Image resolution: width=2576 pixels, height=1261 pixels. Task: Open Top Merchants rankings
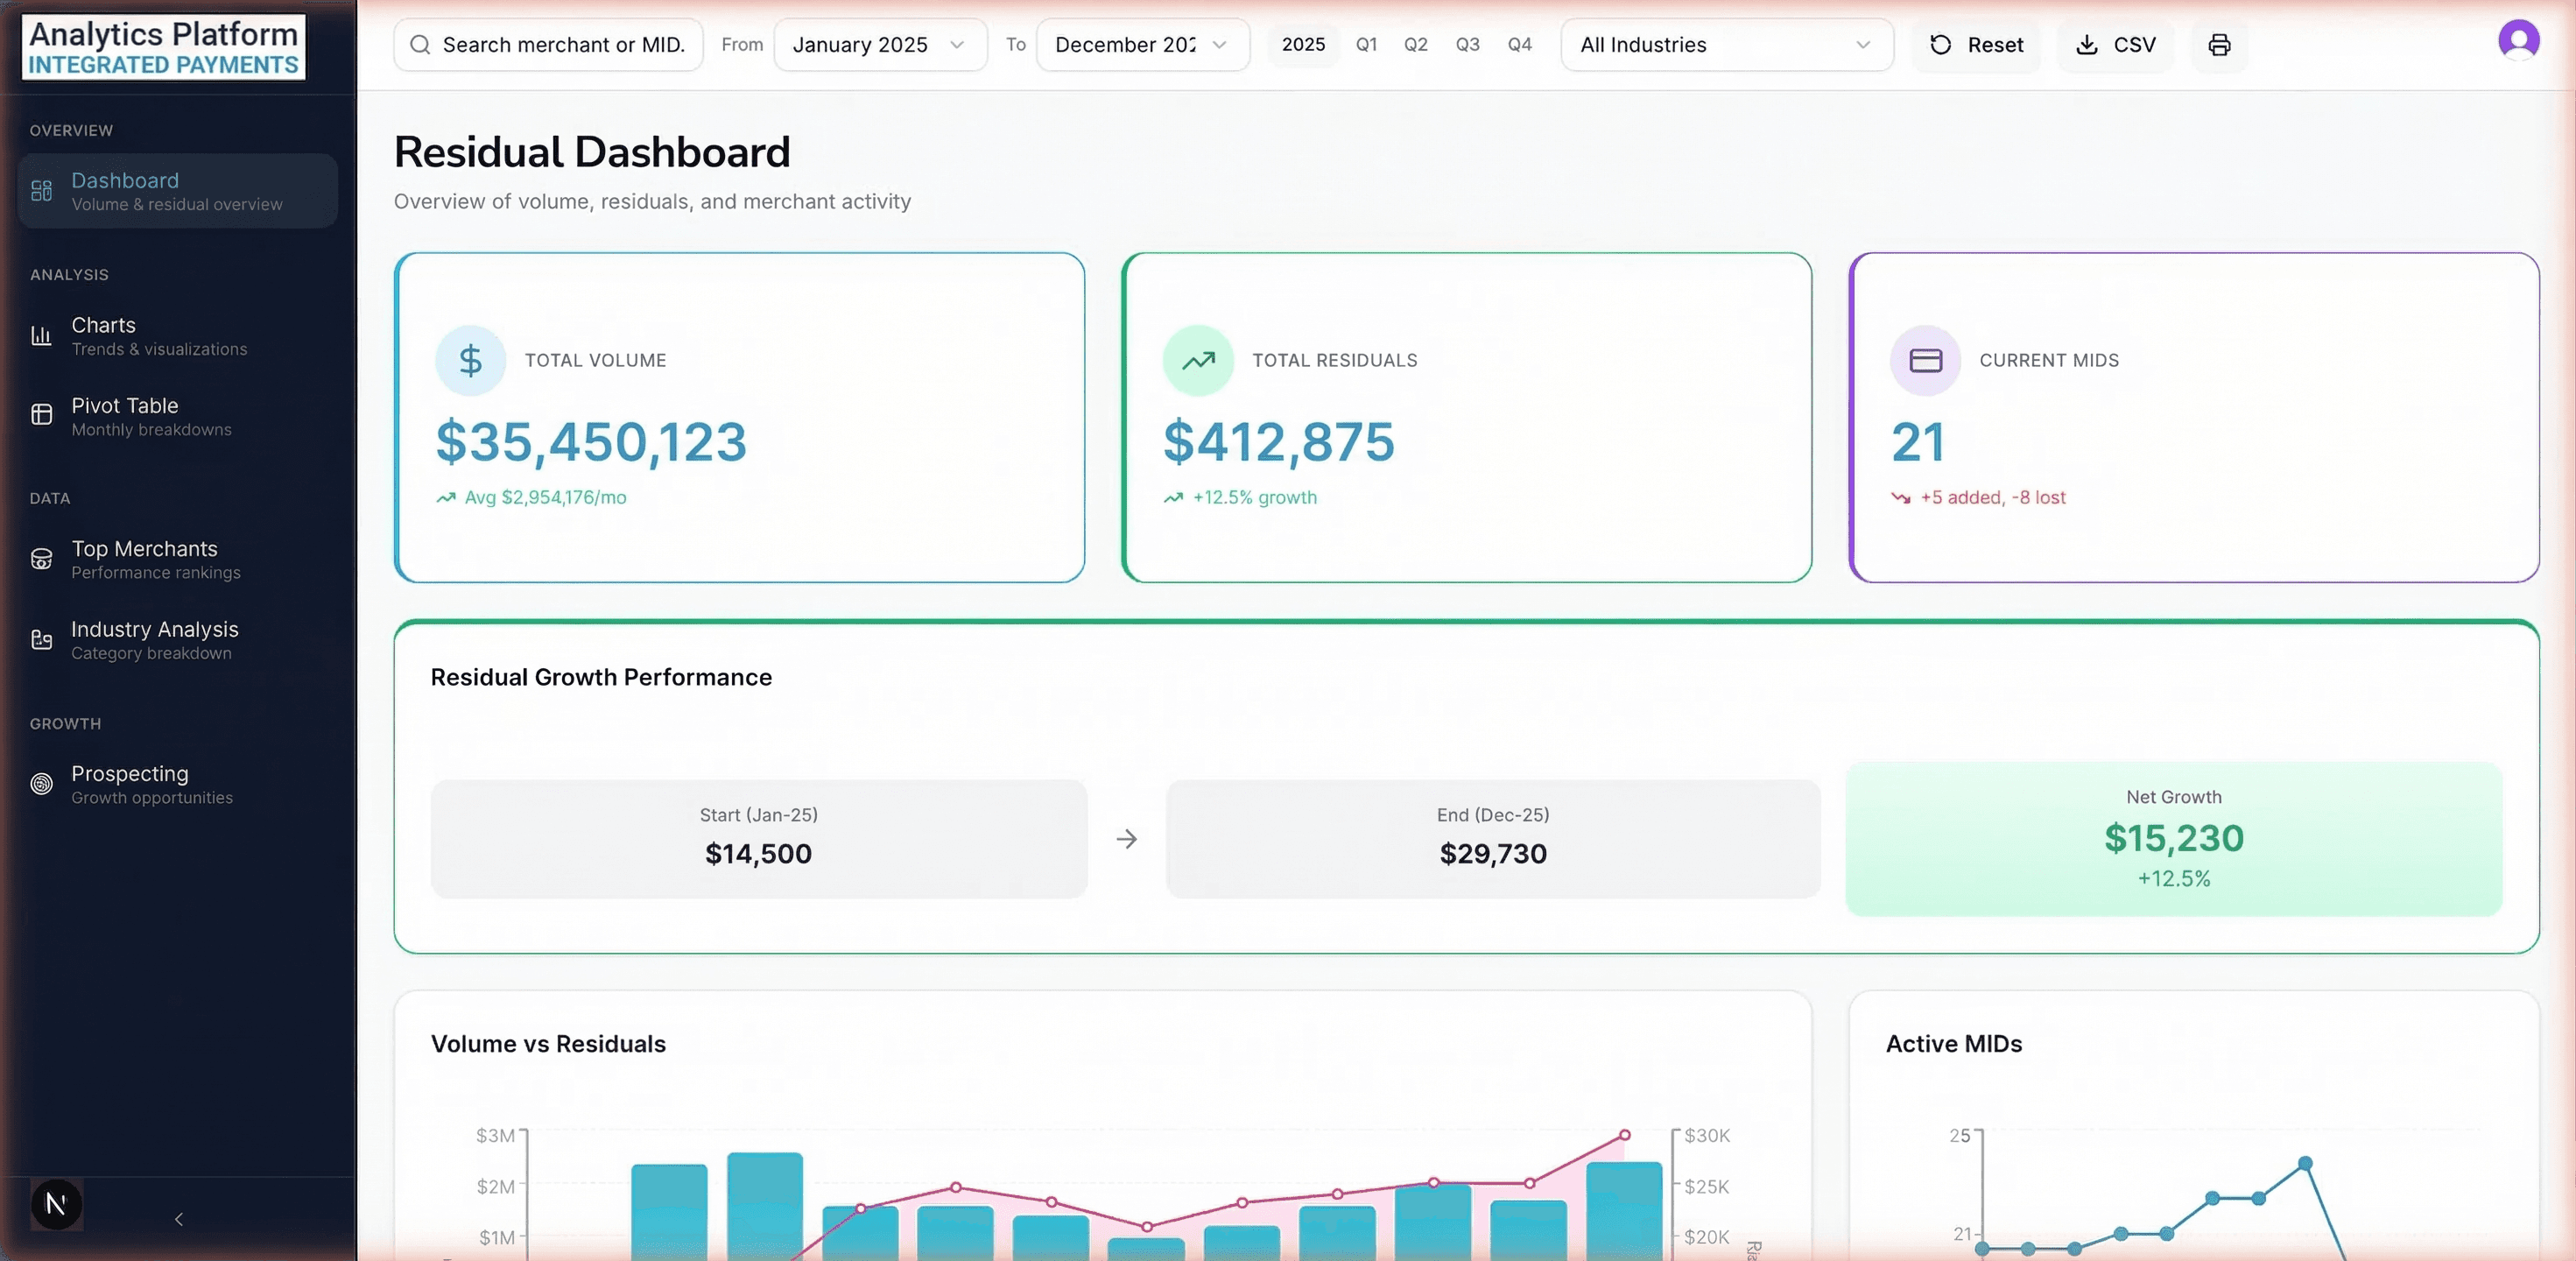pyautogui.click(x=178, y=559)
